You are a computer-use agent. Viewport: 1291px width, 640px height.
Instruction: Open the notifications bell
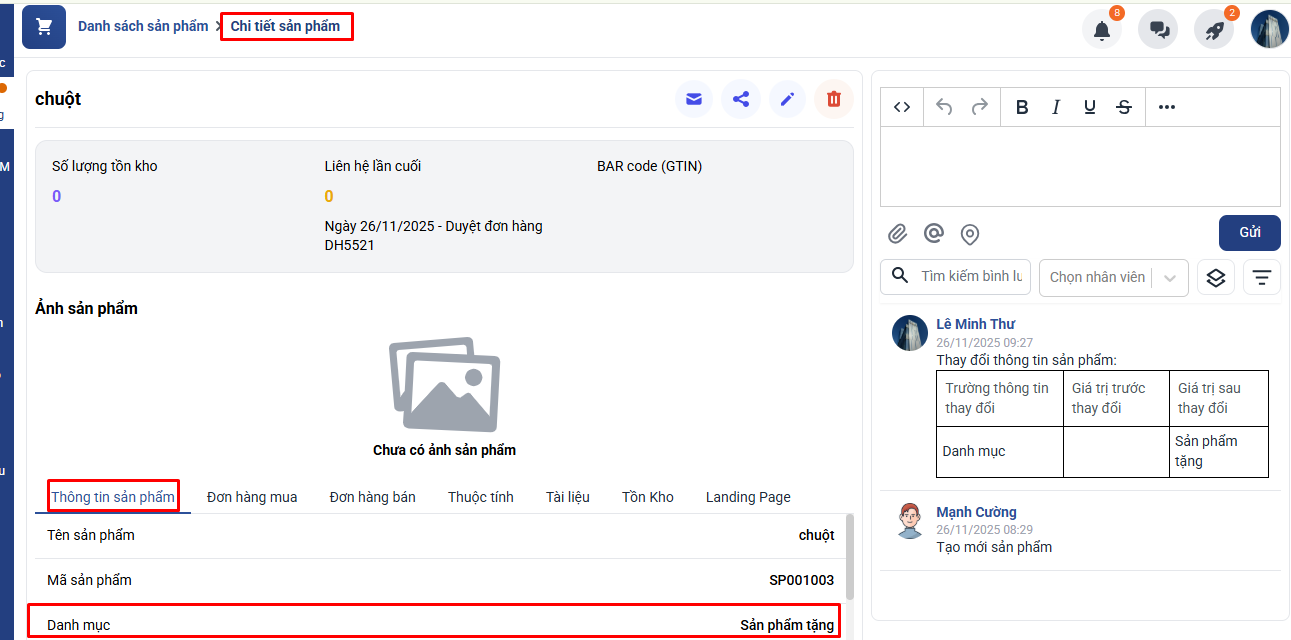click(1102, 30)
